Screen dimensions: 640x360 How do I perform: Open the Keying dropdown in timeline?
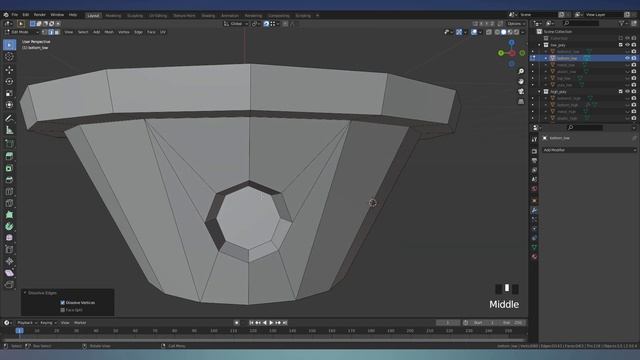(x=48, y=322)
